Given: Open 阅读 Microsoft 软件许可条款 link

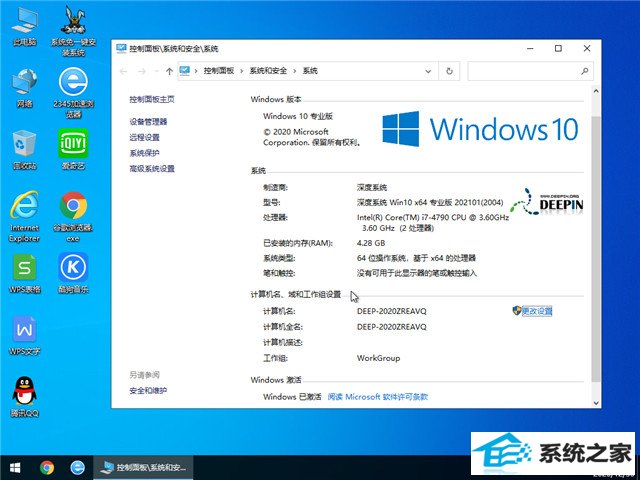Looking at the screenshot, I should 378,396.
